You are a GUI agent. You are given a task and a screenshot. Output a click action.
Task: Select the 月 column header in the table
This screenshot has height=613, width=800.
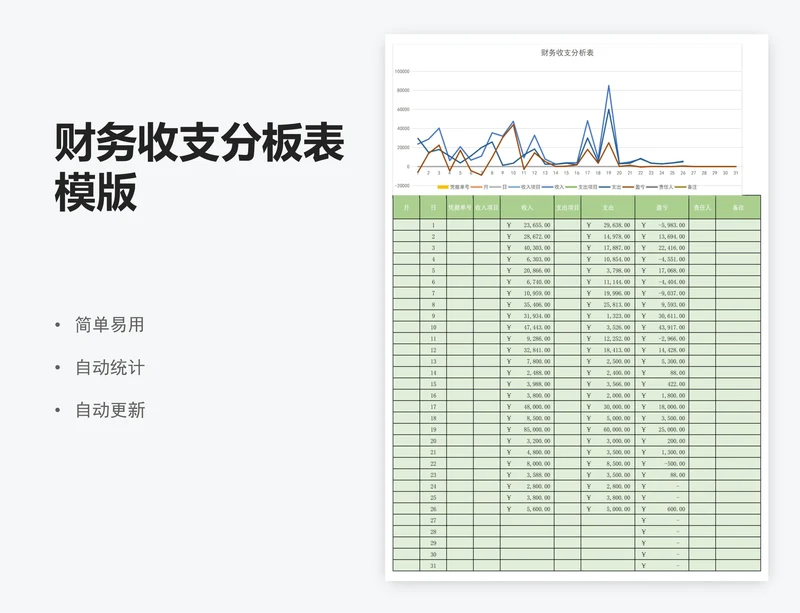coord(406,208)
